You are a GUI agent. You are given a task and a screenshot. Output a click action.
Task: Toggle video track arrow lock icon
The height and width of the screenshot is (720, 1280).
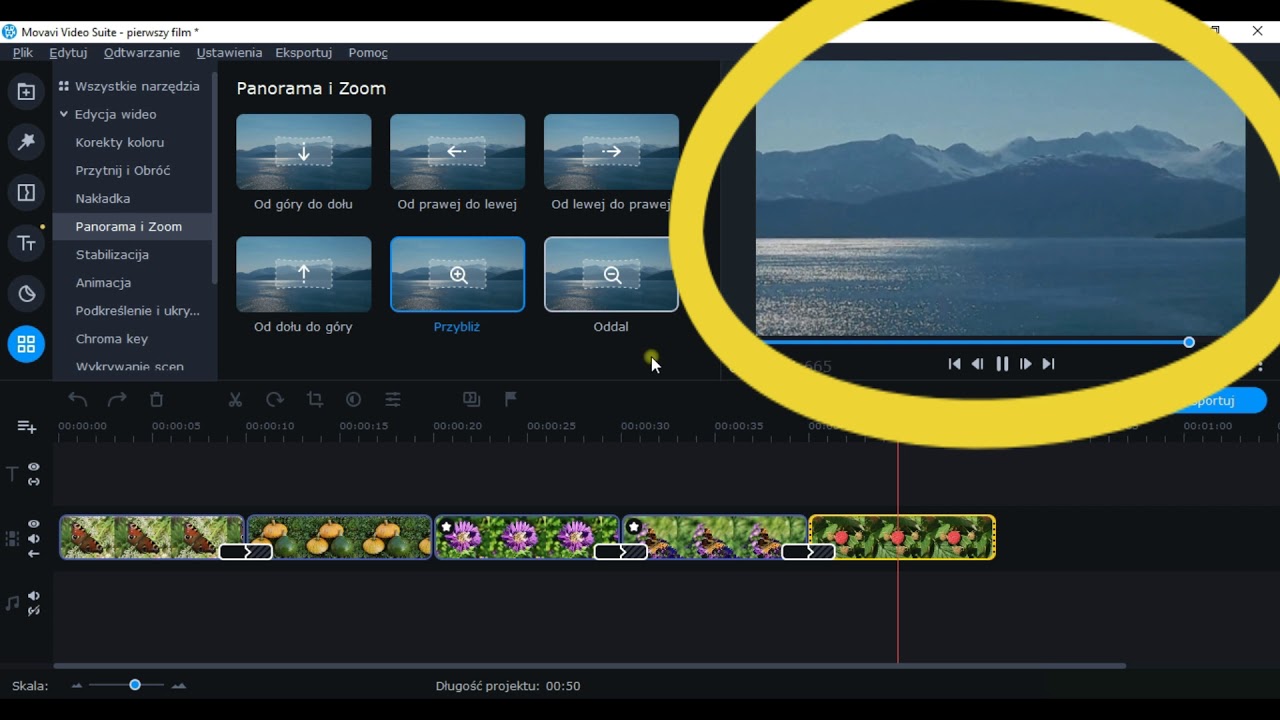[34, 554]
